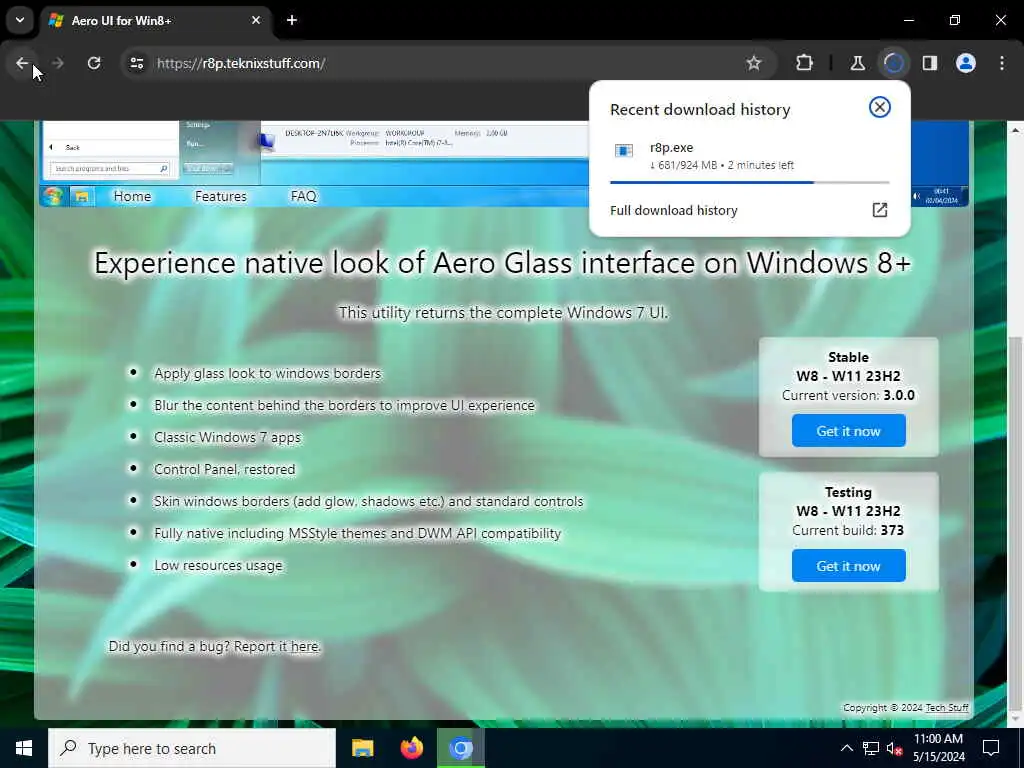Viewport: 1024px width, 768px height.
Task: Select the Aero UI for Win8+ tab
Action: point(156,21)
